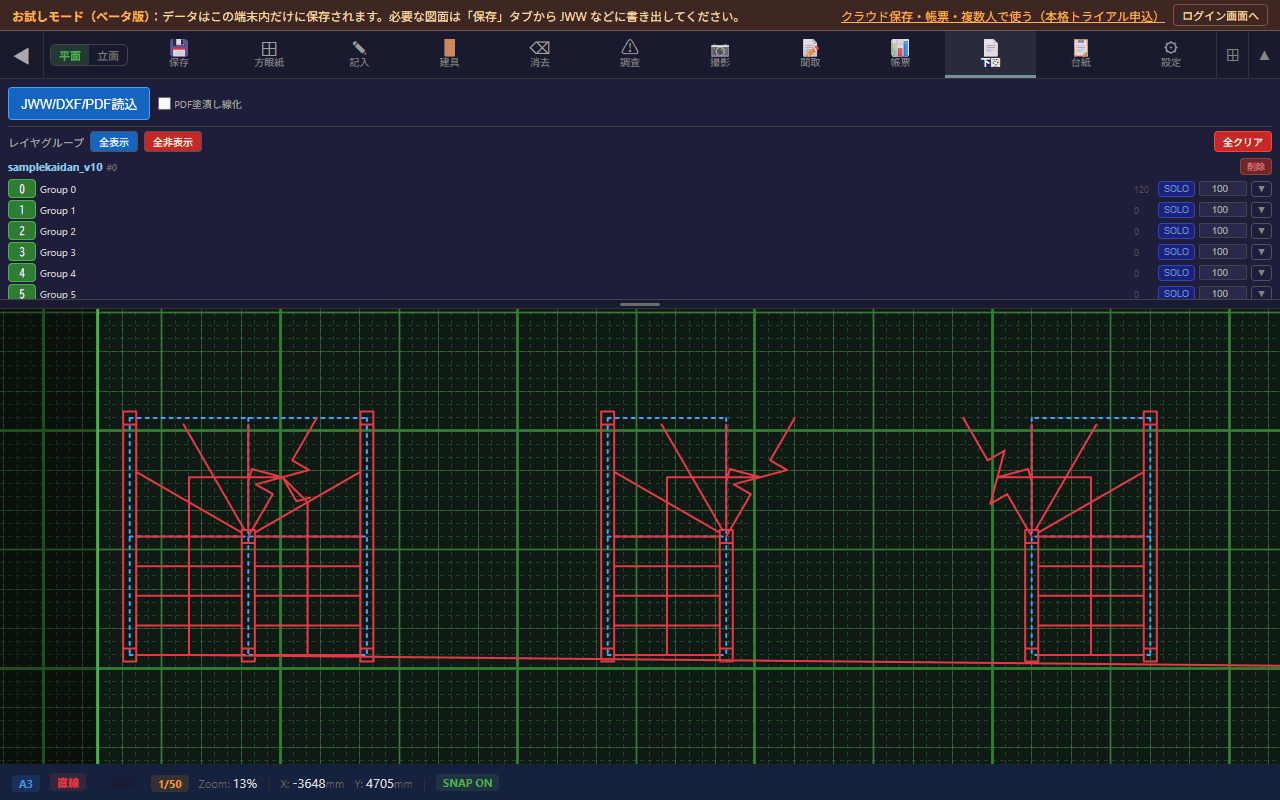This screenshot has height=800, width=1280.
Task: Collapse the toolbar with up triangle
Action: pyautogui.click(x=1264, y=55)
